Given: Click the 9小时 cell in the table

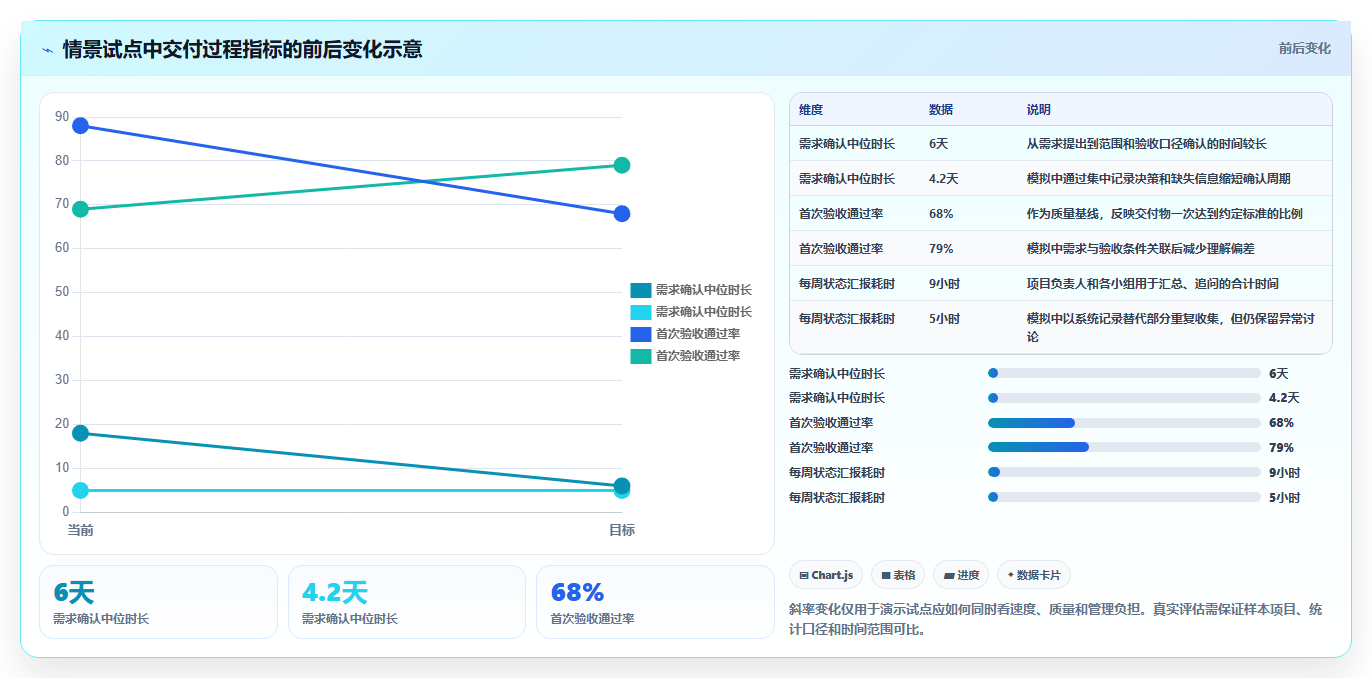Looking at the screenshot, I should [x=944, y=284].
